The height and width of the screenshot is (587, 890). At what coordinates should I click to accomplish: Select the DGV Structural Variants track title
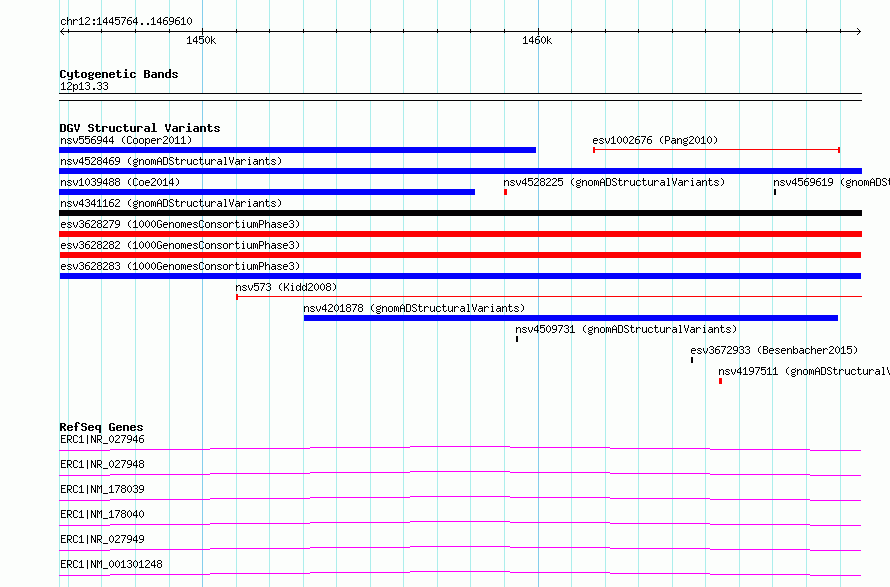pos(140,128)
